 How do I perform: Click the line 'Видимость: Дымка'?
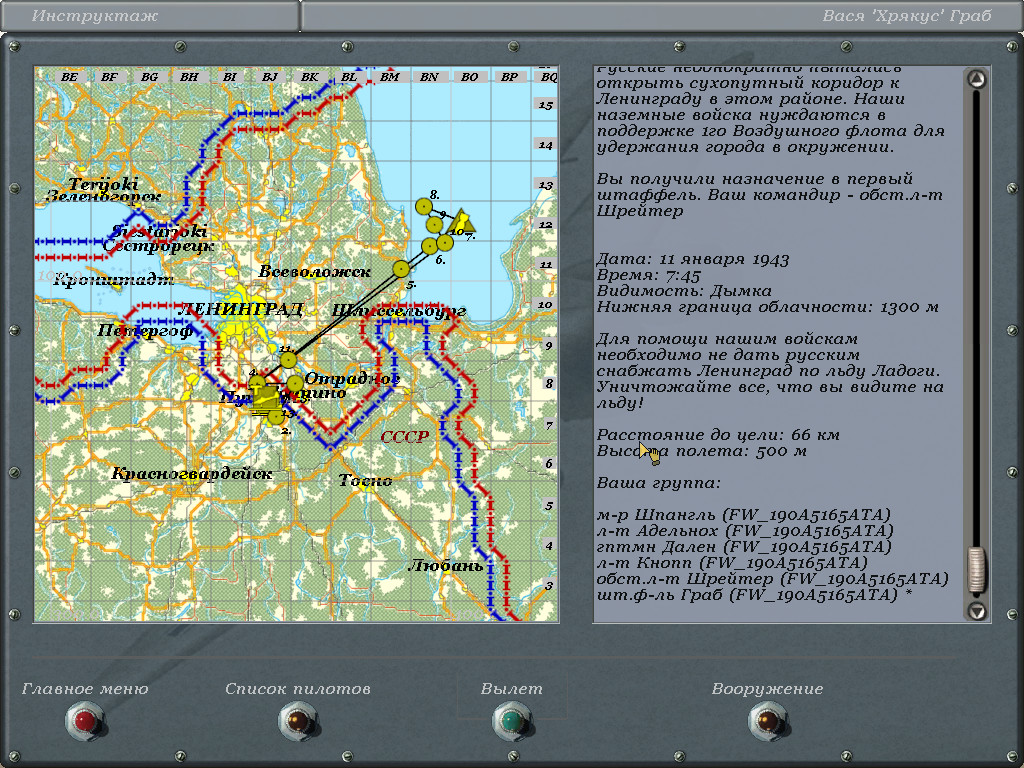684,291
